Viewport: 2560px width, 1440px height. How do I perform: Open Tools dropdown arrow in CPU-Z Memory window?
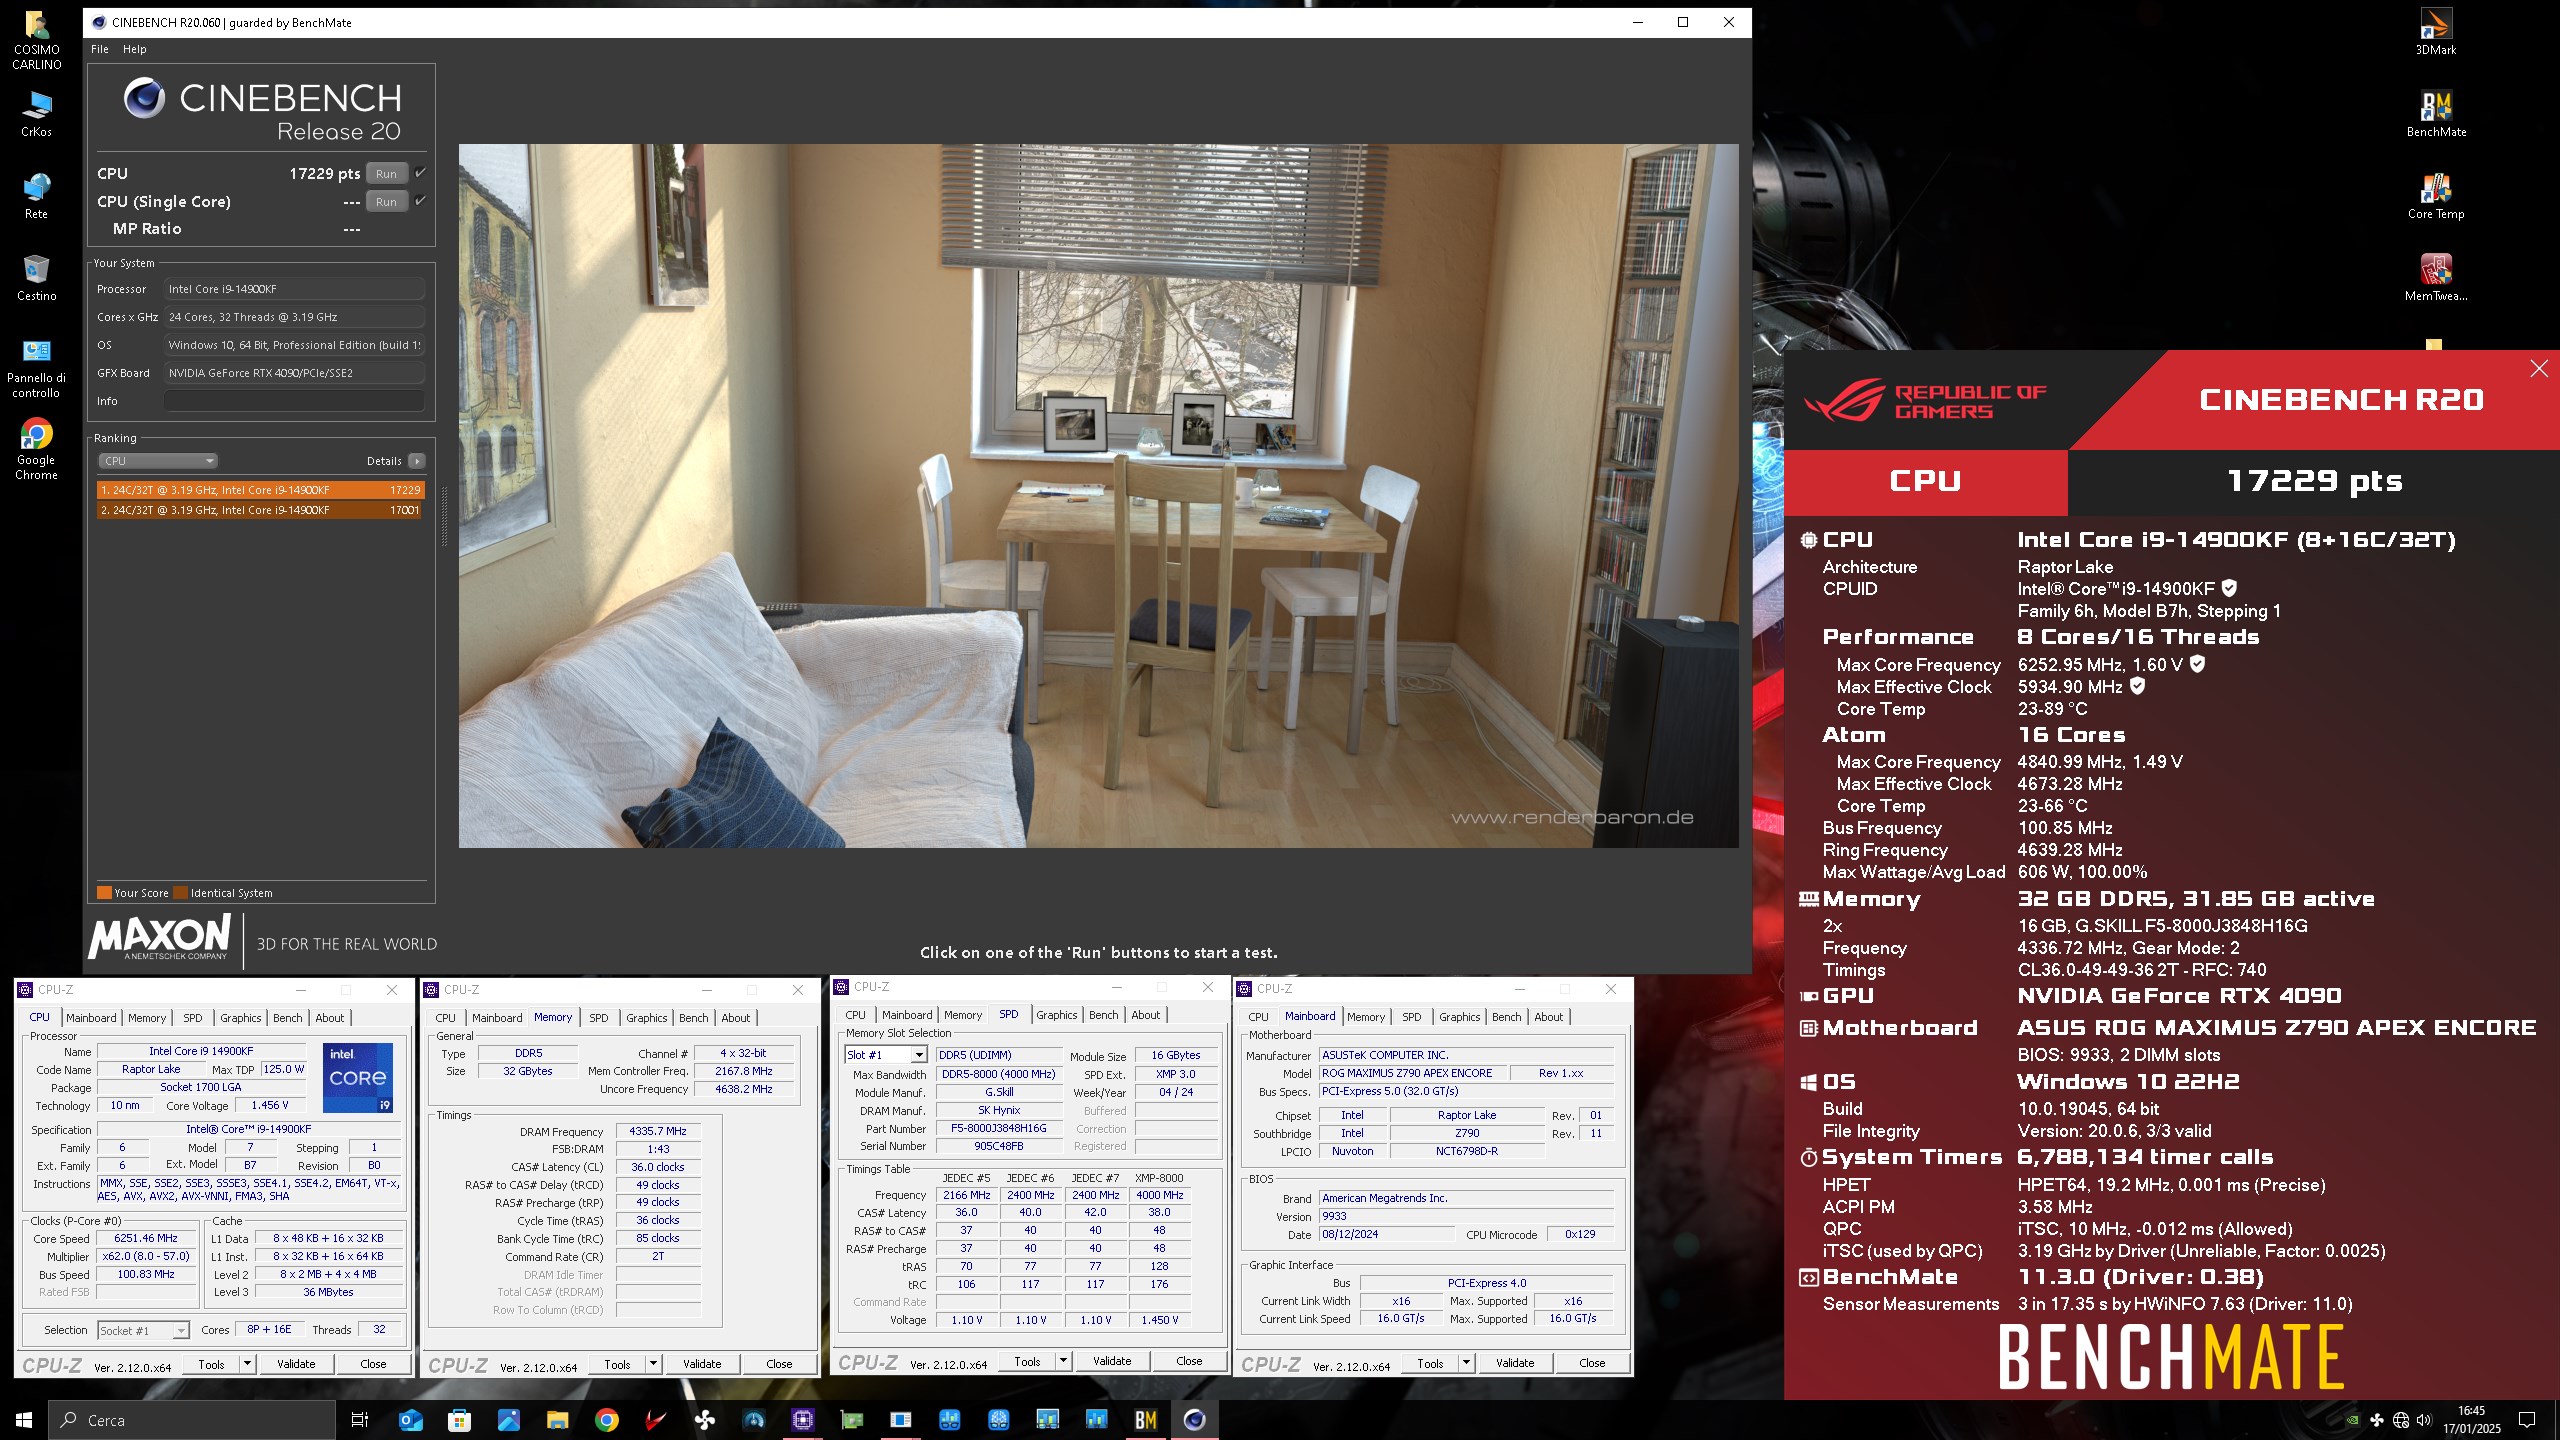(x=653, y=1364)
